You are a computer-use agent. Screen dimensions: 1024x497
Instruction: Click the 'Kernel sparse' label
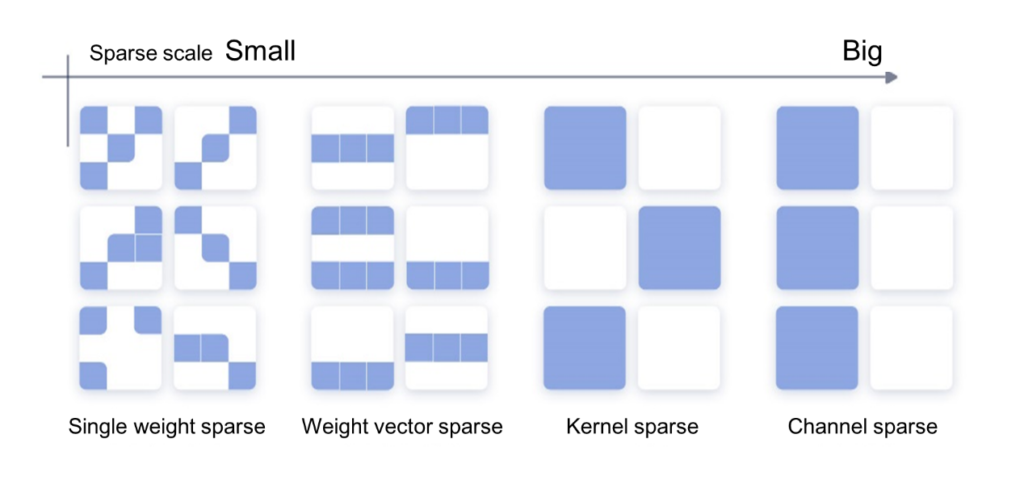632,427
